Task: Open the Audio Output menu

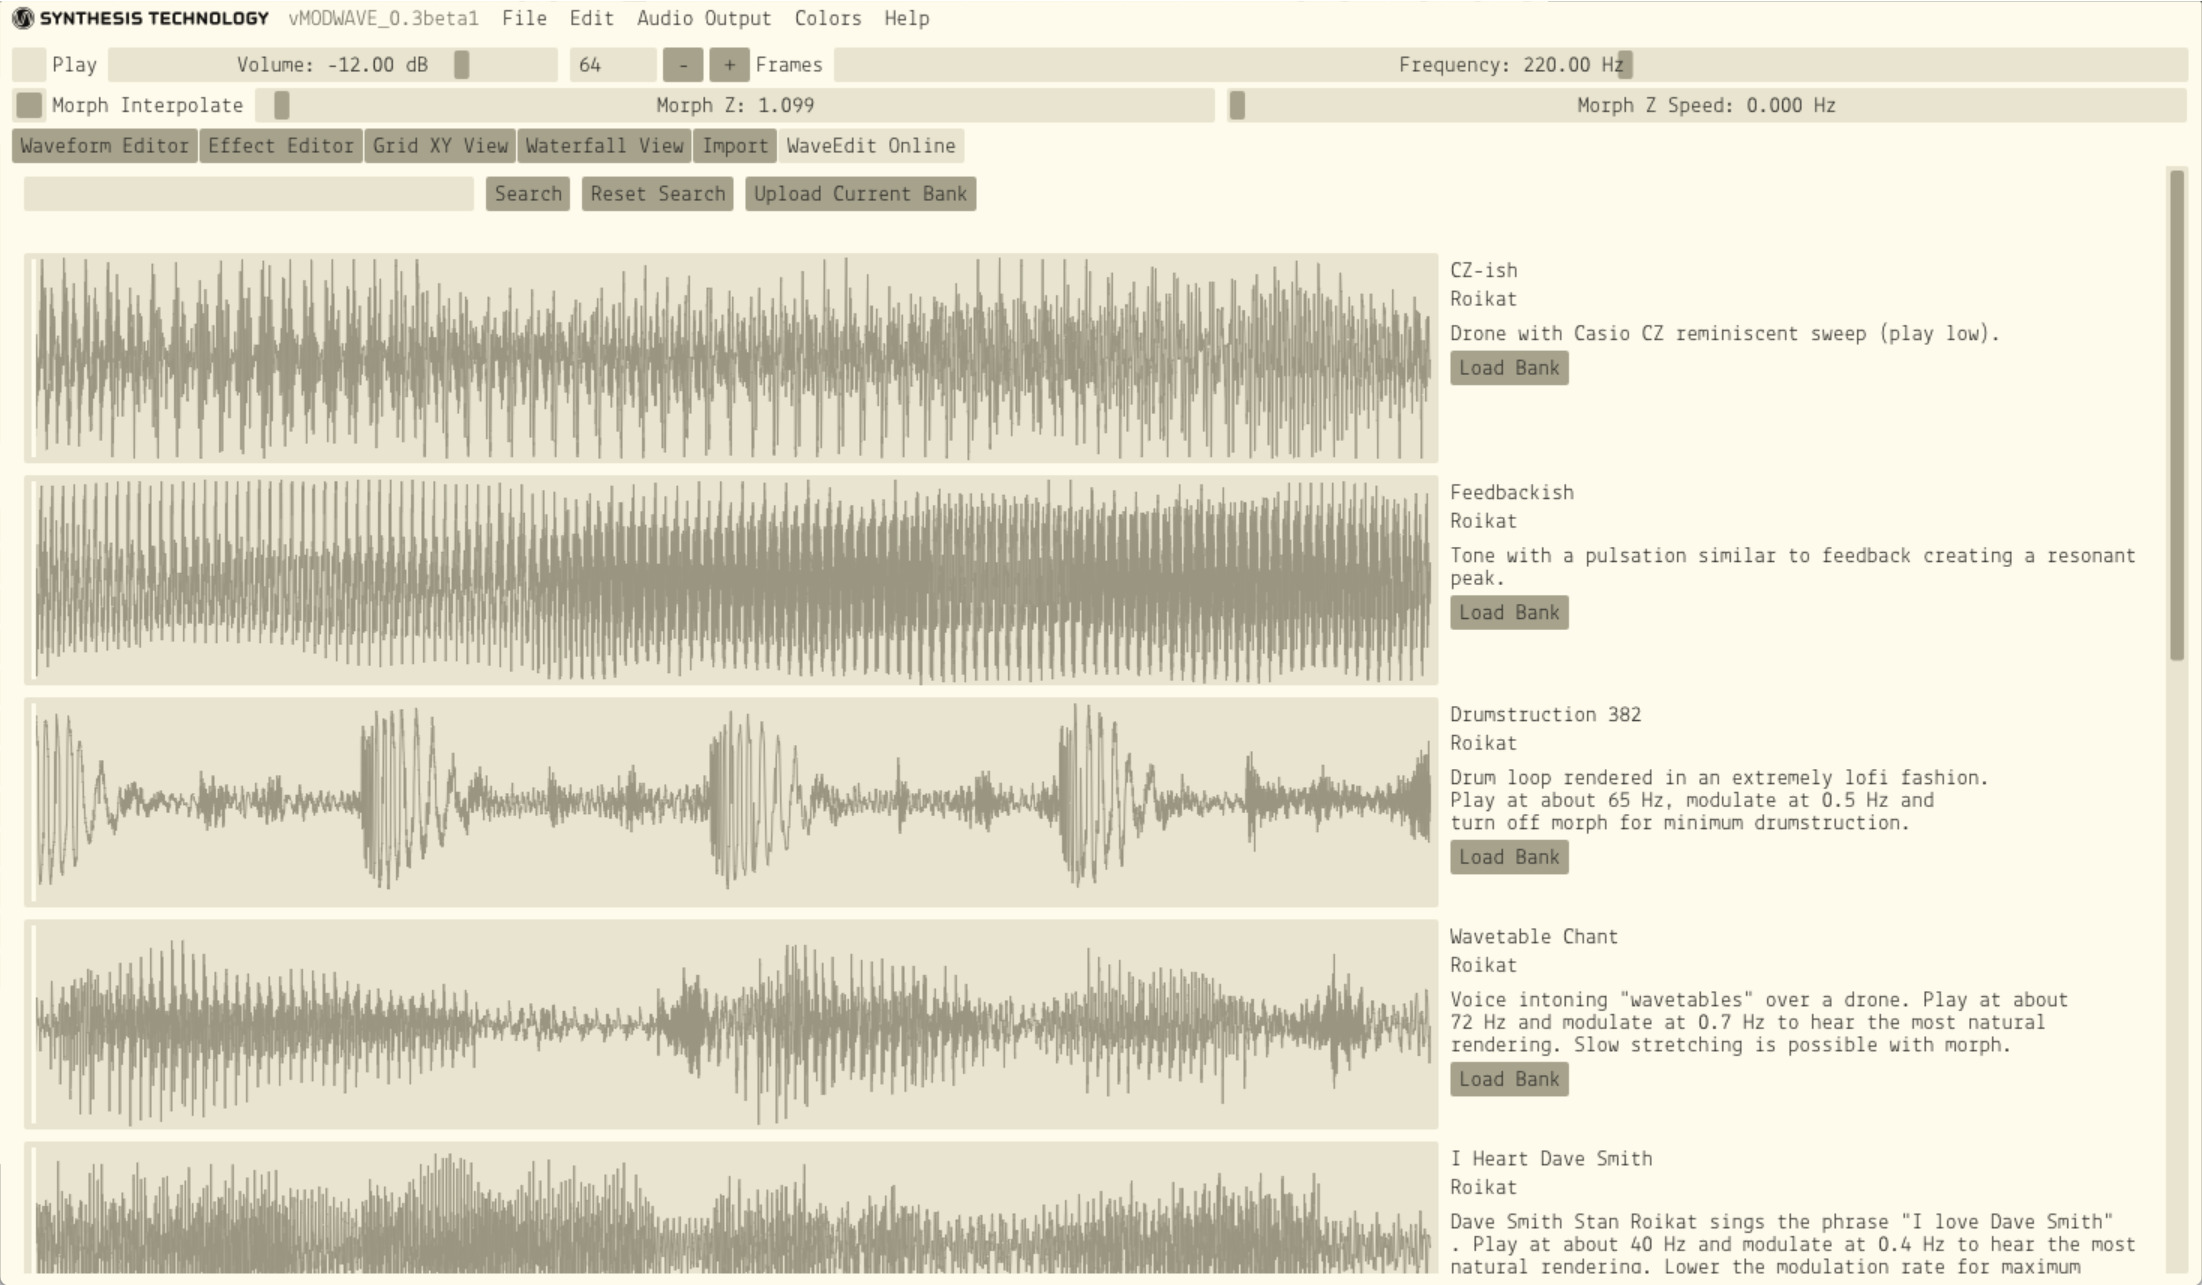Action: point(704,18)
